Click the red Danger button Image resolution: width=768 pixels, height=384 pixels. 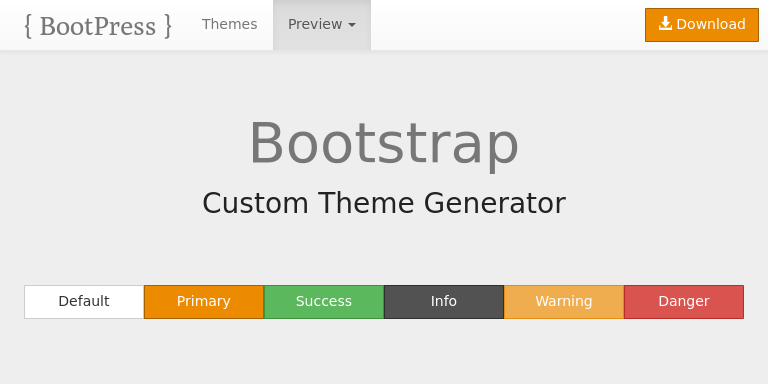(x=684, y=302)
